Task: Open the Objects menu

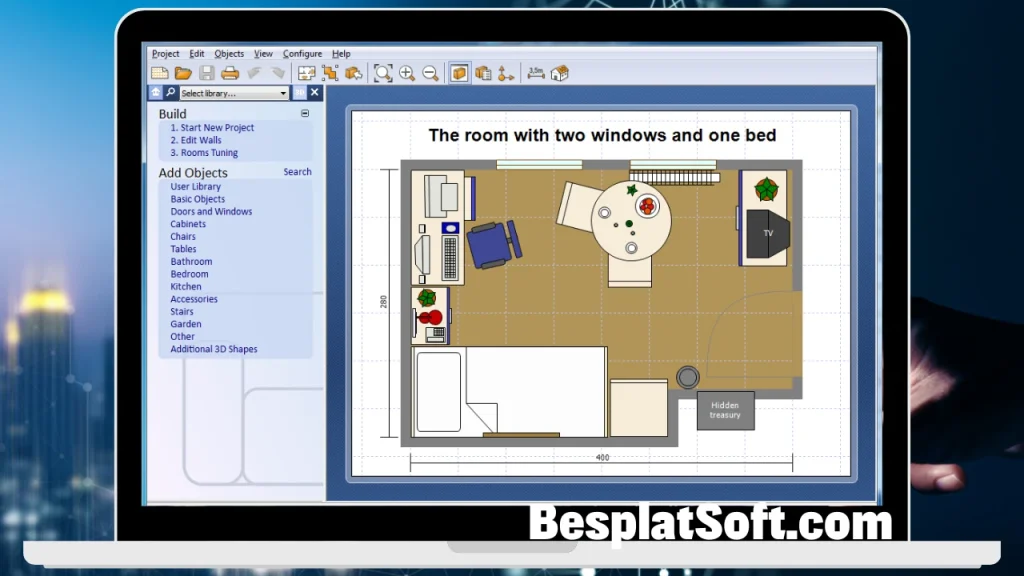Action: (x=229, y=54)
